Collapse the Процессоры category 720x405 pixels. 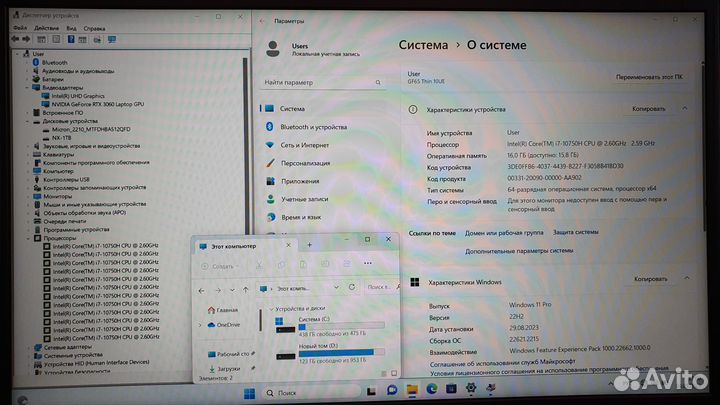[28, 238]
